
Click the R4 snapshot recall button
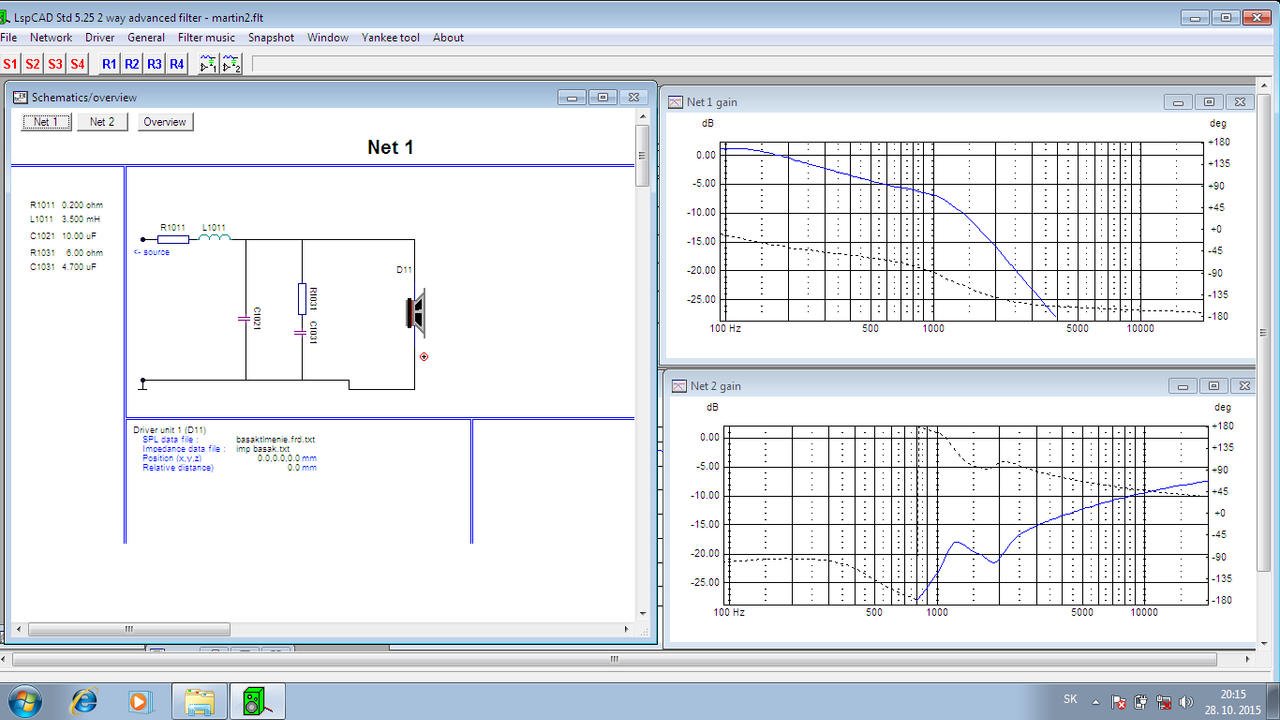[176, 64]
